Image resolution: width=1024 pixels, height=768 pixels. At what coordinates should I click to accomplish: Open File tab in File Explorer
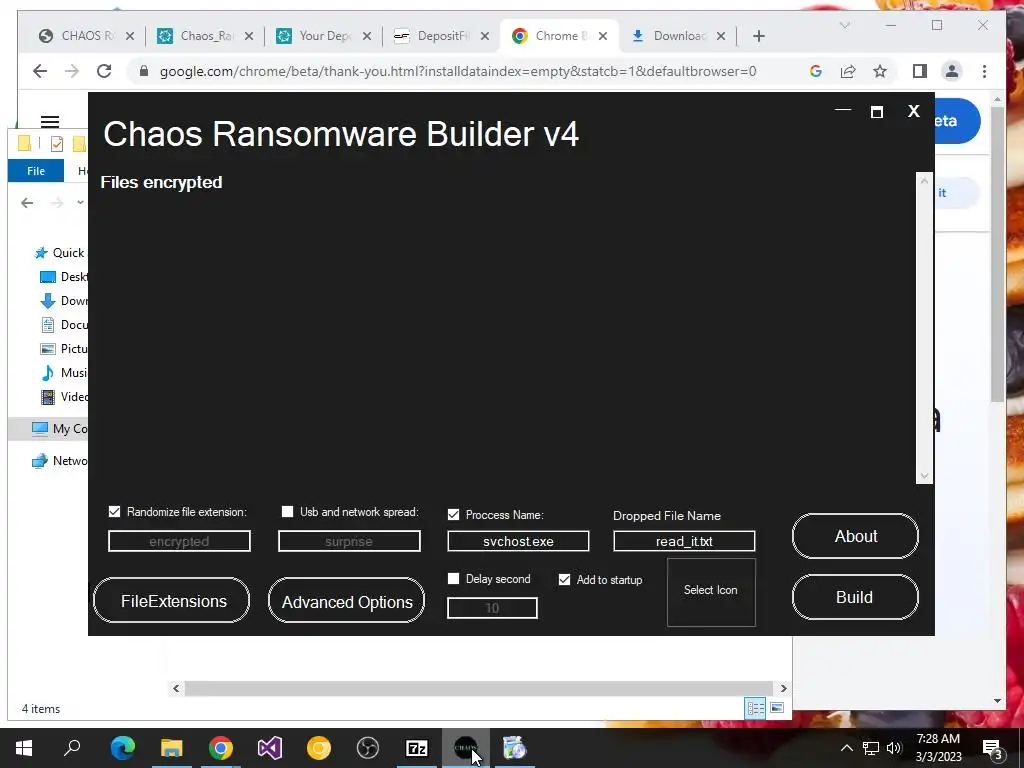[x=36, y=170]
